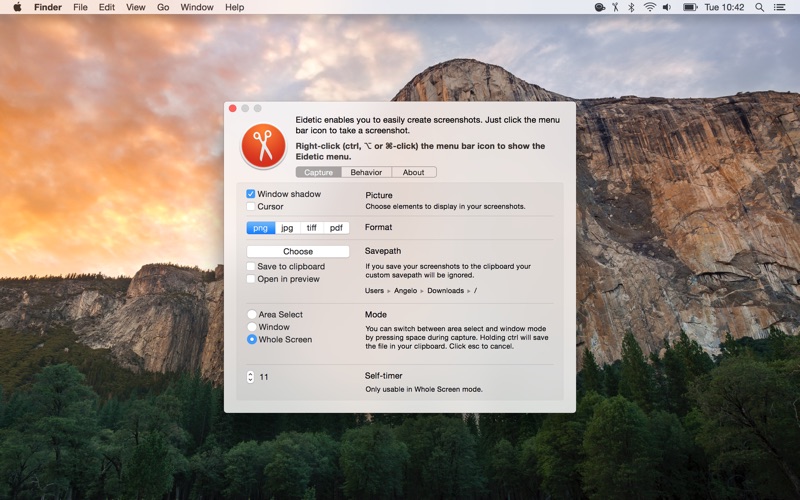
Task: Open the Help menu
Action: (x=235, y=7)
